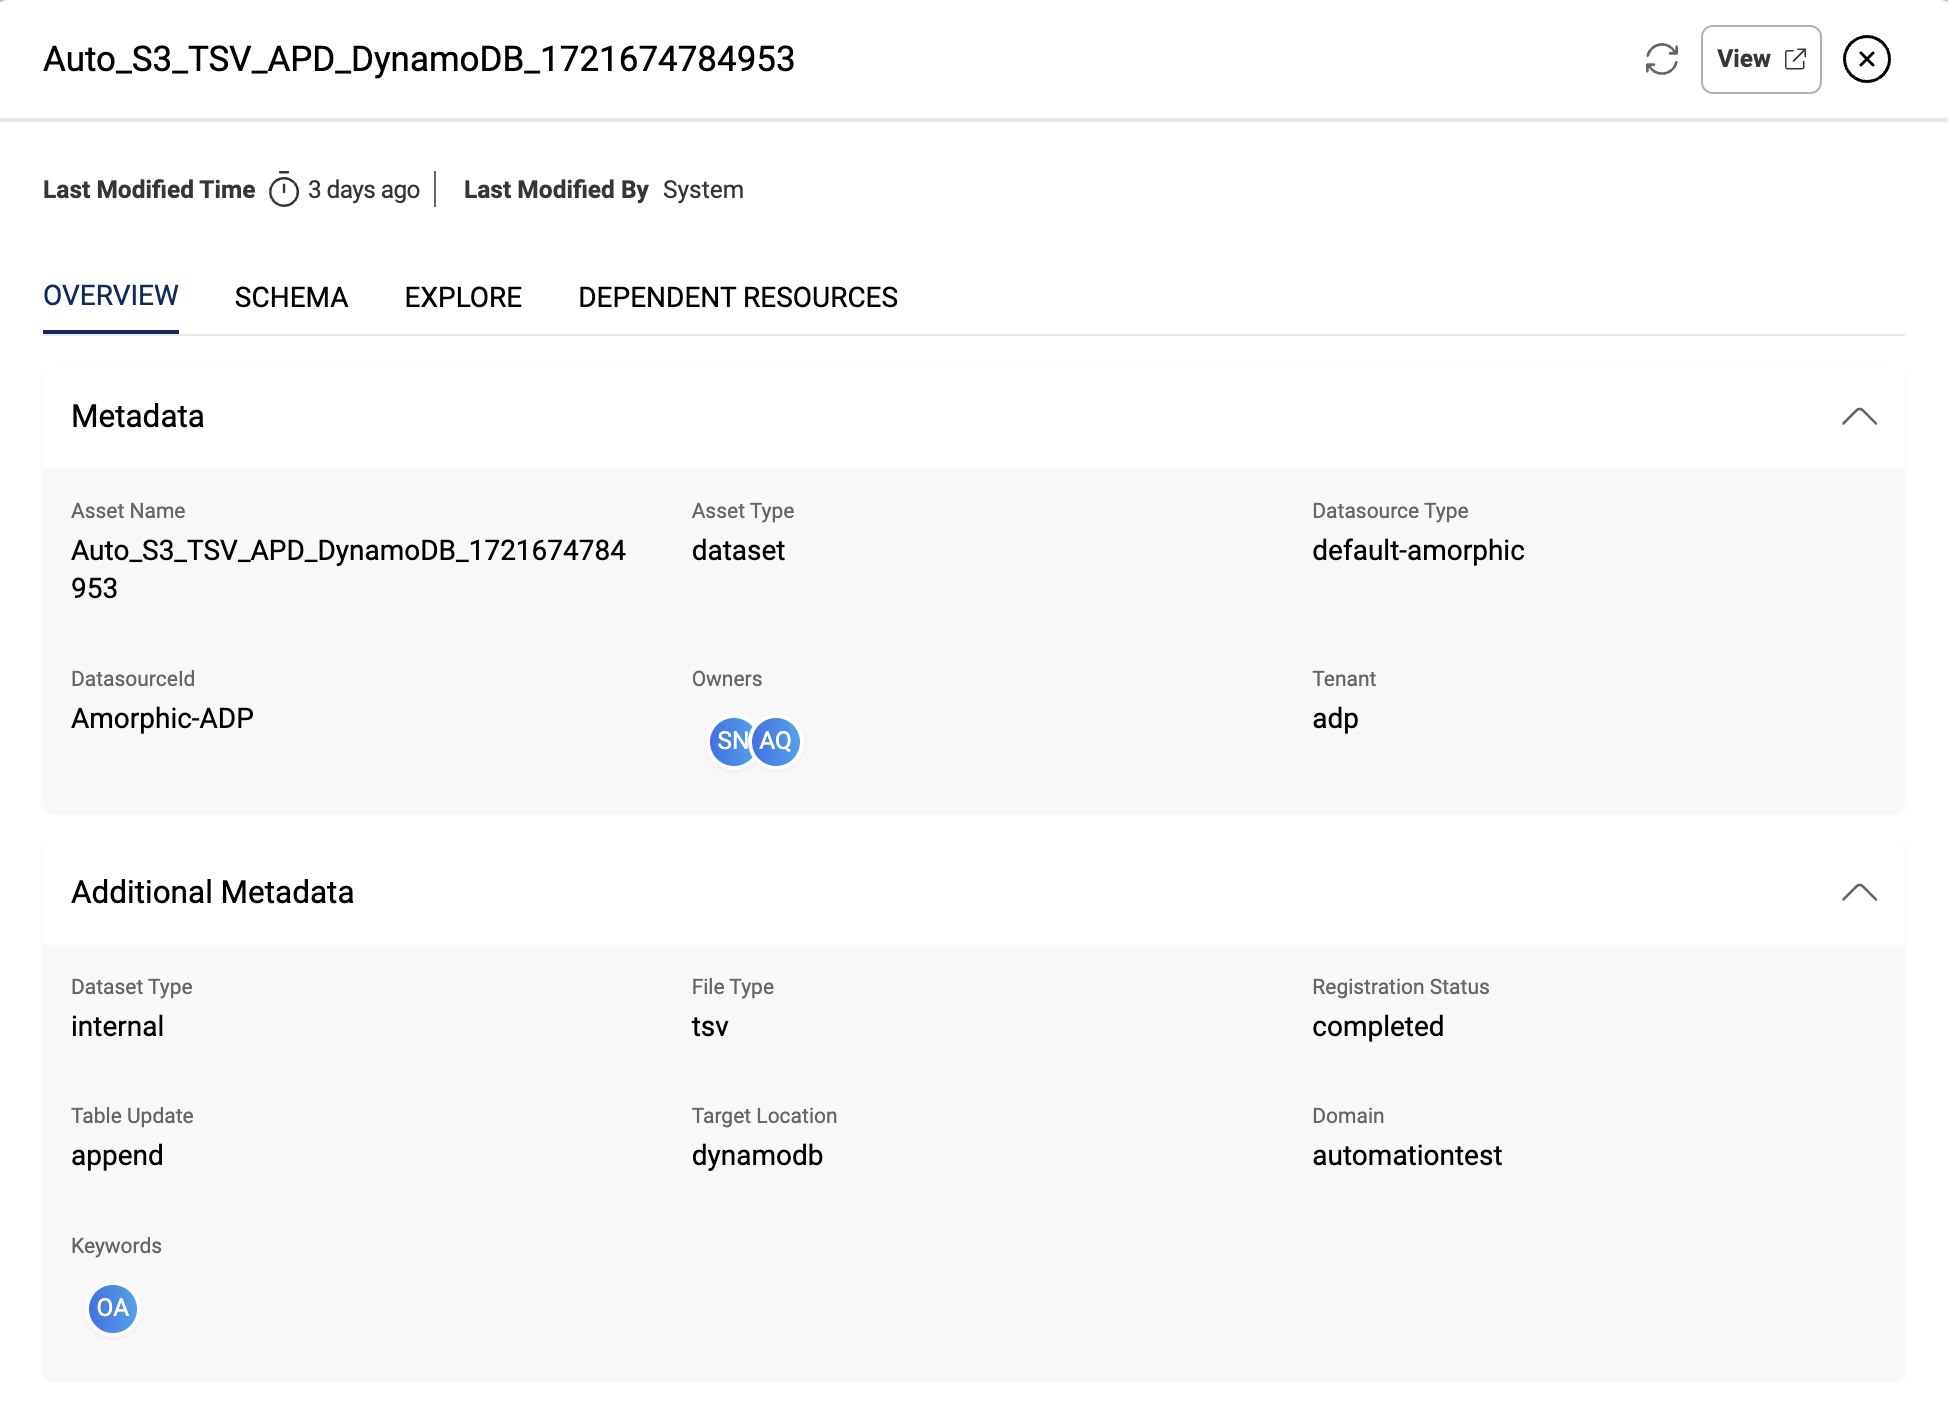This screenshot has height=1416, width=1948.
Task: Click the Last Modified Time clock icon
Action: pyautogui.click(x=284, y=189)
